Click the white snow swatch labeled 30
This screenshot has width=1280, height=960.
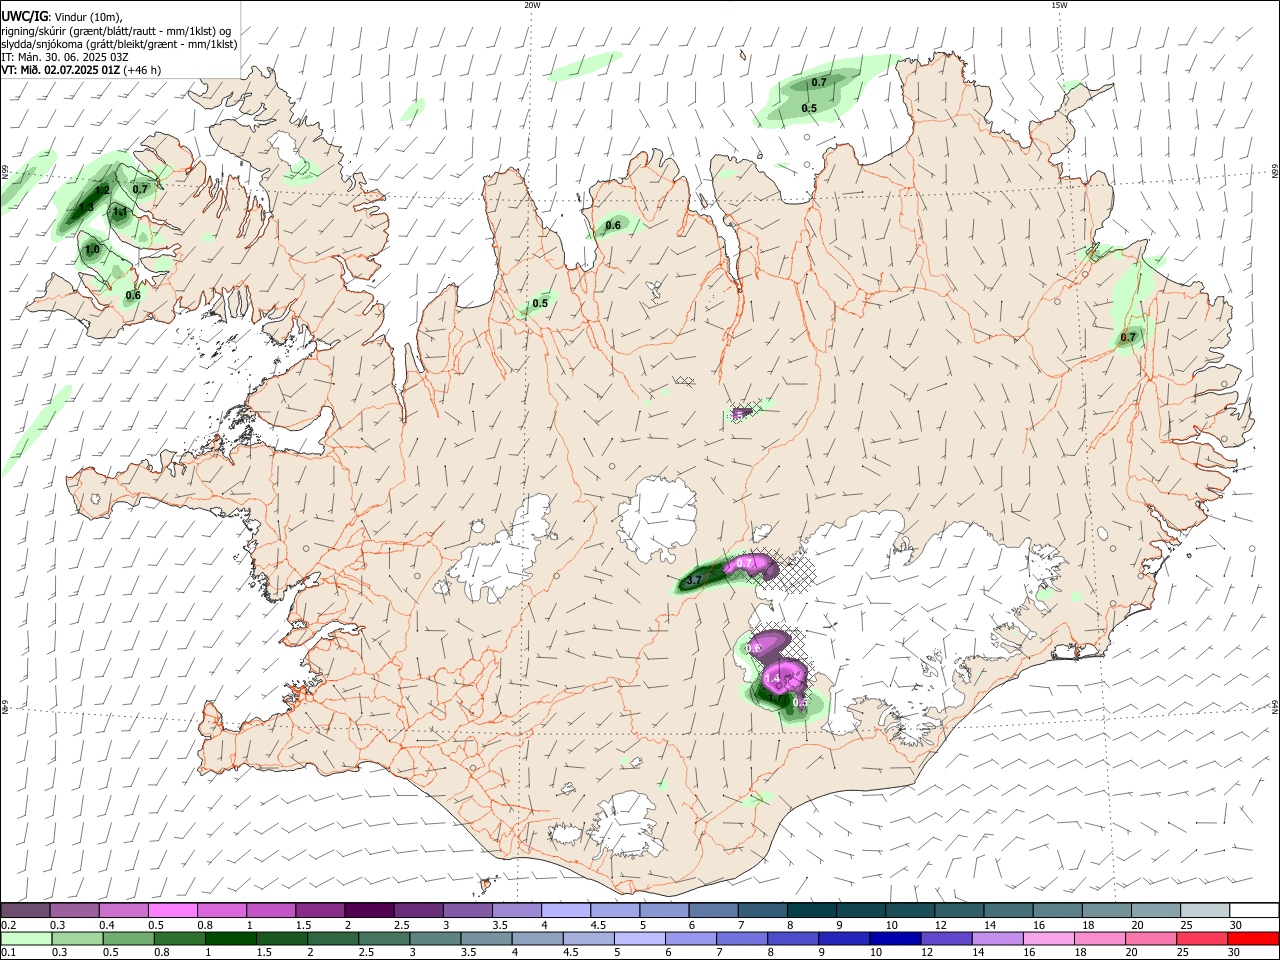point(1255,911)
